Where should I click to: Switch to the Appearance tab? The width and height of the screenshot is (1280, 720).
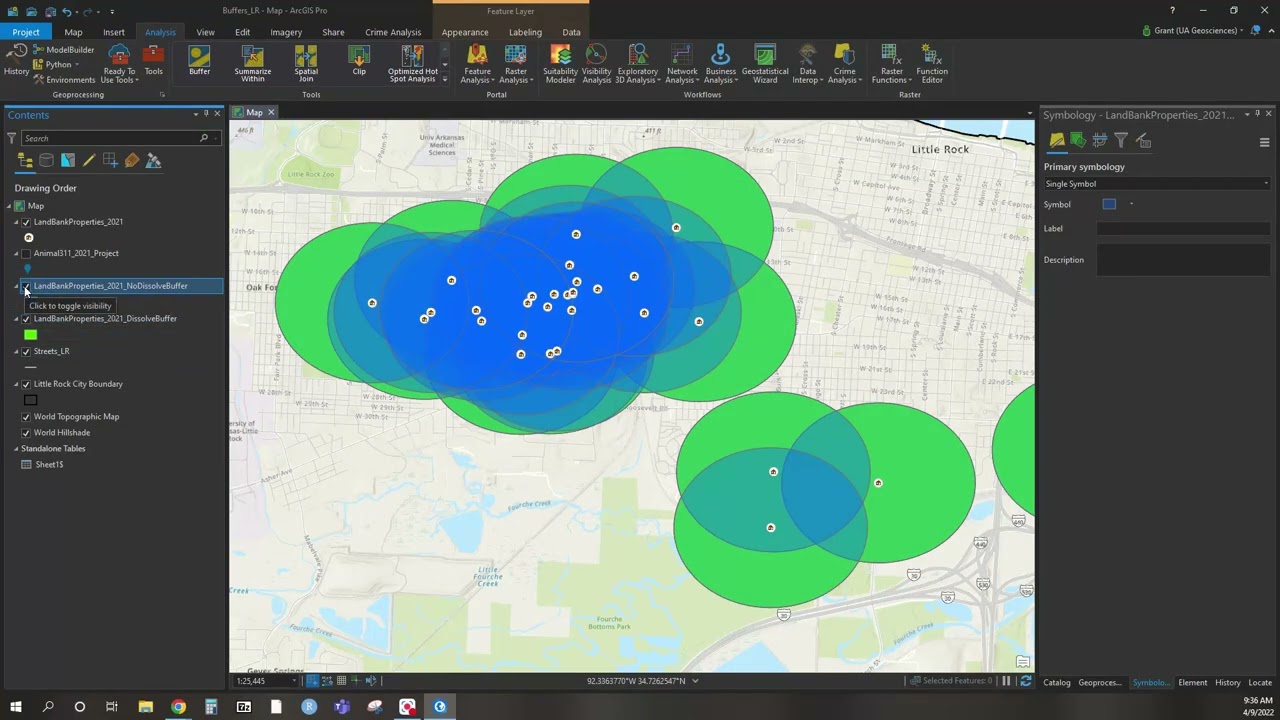click(x=465, y=32)
